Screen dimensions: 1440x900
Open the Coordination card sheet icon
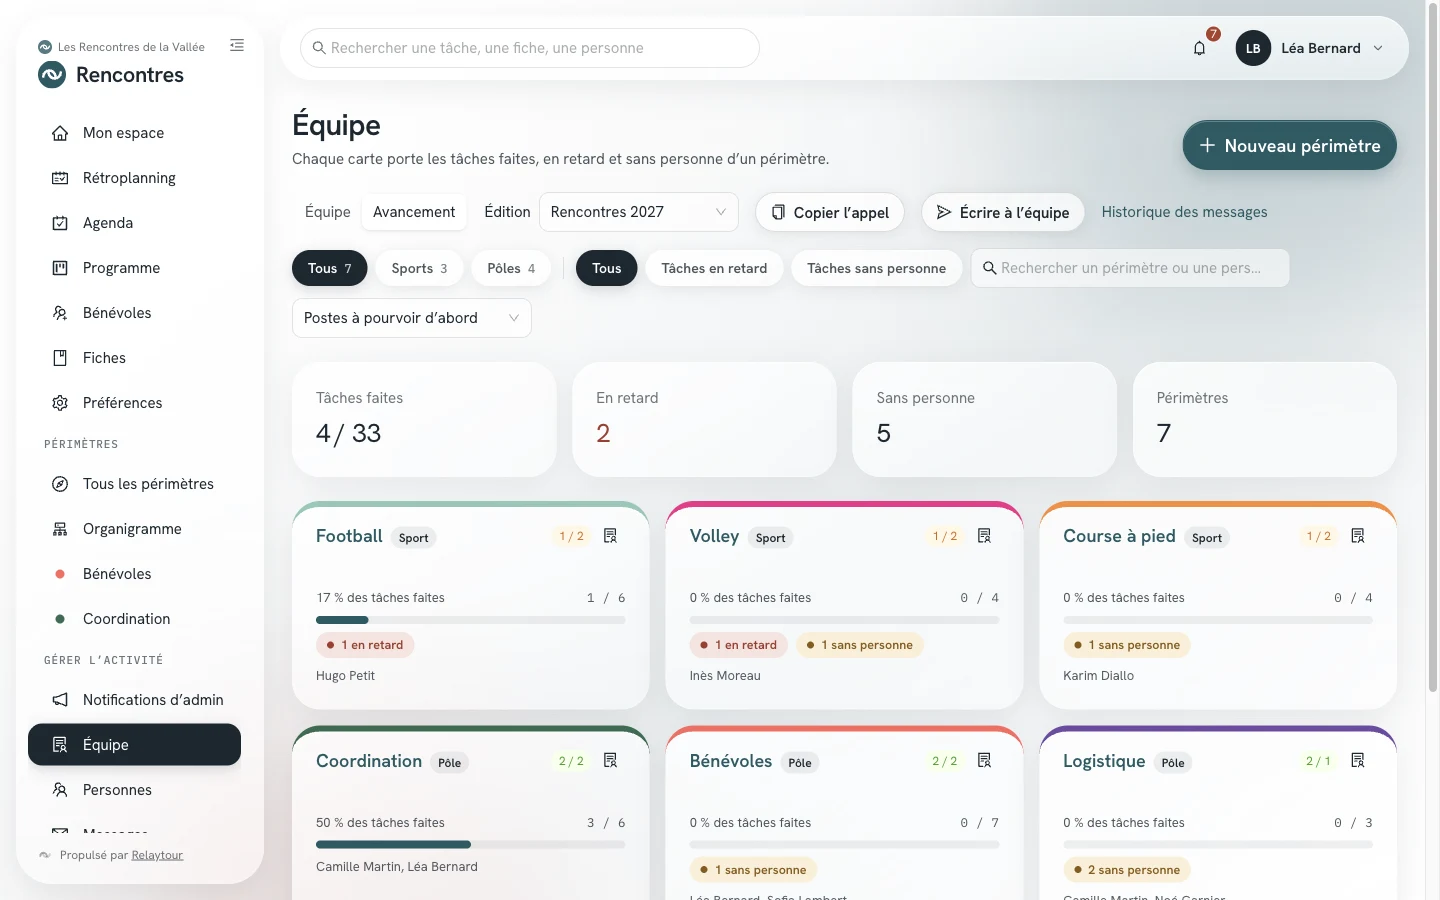tap(610, 761)
